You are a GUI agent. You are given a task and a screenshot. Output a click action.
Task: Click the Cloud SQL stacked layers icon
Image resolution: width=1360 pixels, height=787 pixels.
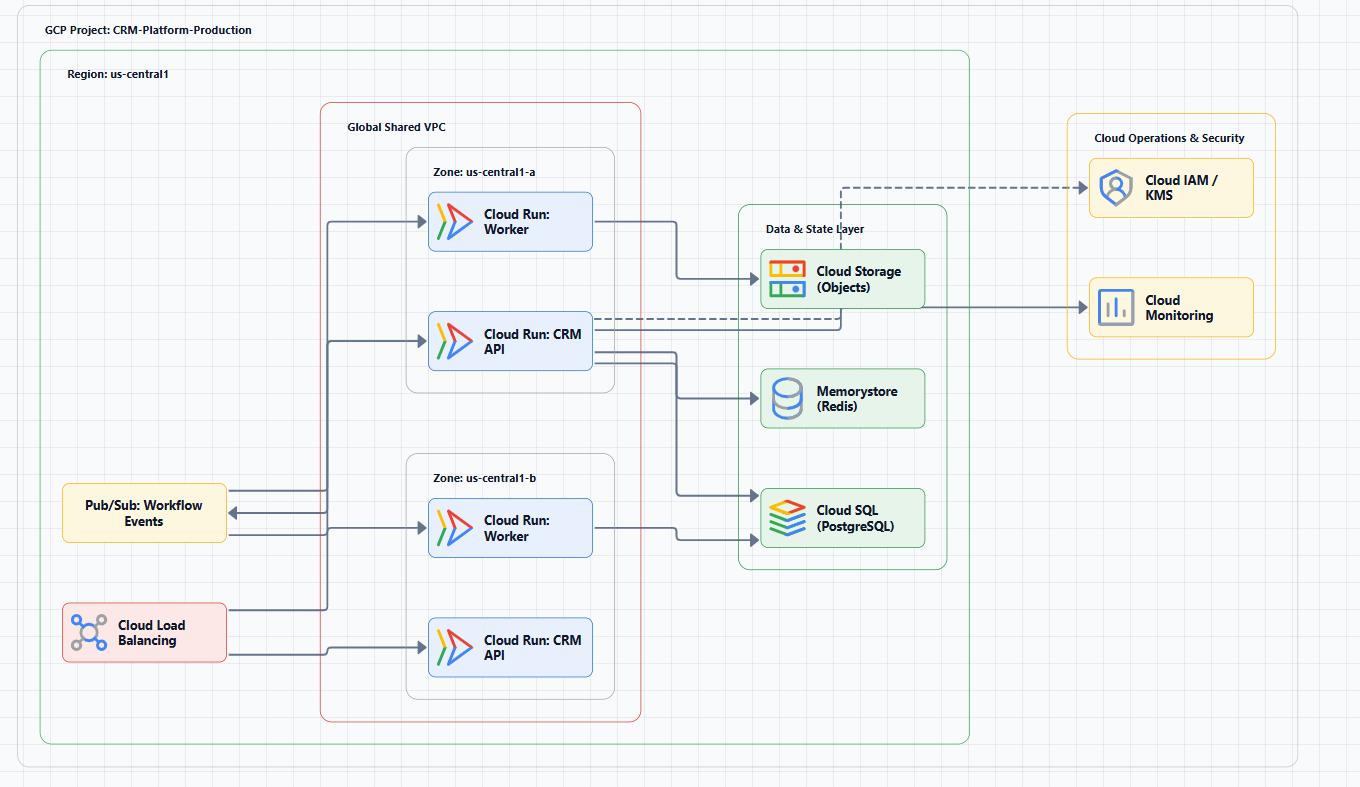787,518
